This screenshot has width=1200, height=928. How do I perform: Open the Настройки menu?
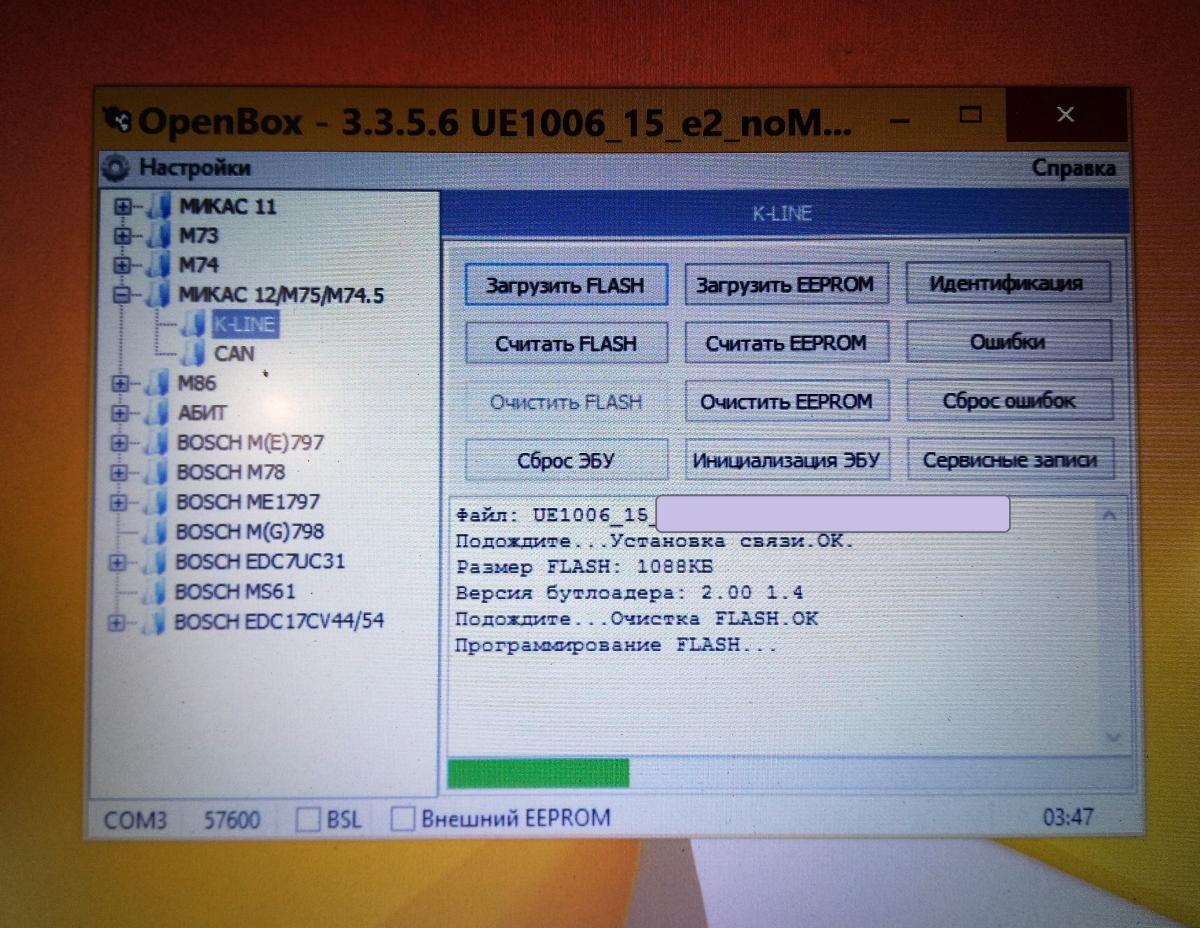194,167
